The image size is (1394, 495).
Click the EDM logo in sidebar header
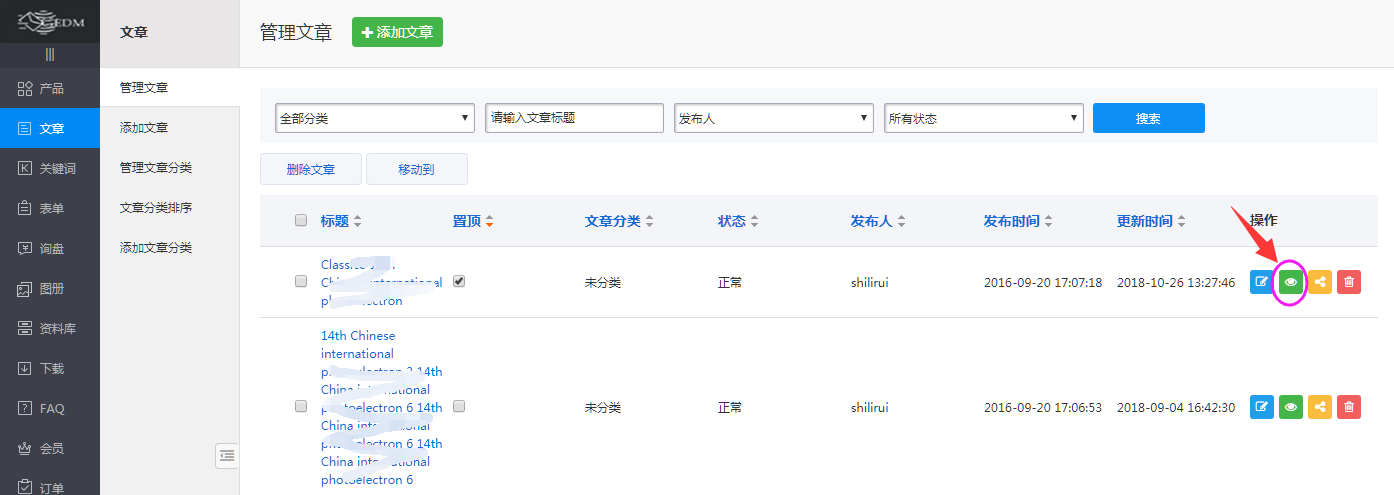click(x=49, y=20)
